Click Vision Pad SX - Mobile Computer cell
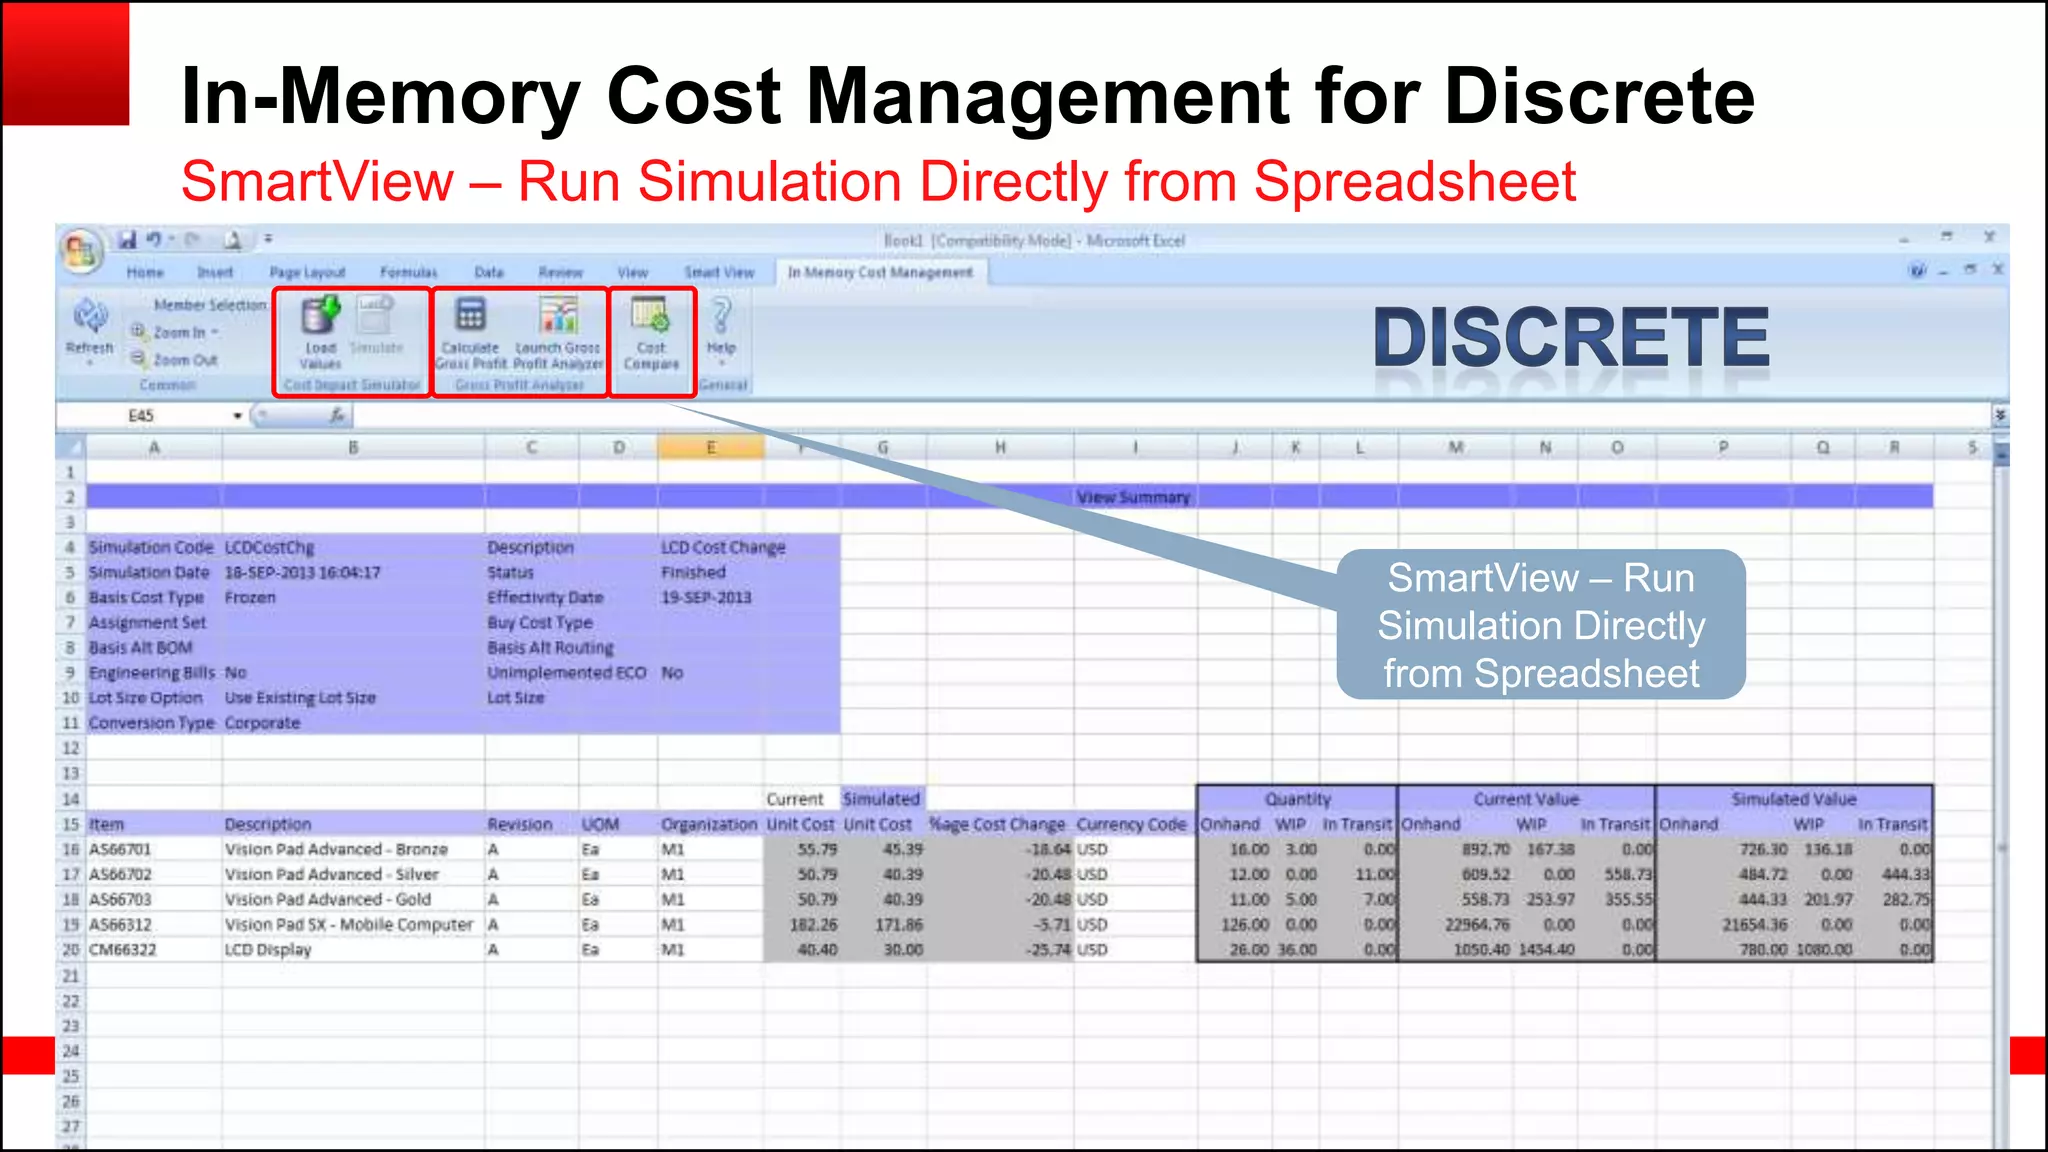The height and width of the screenshot is (1152, 2048). [353, 924]
